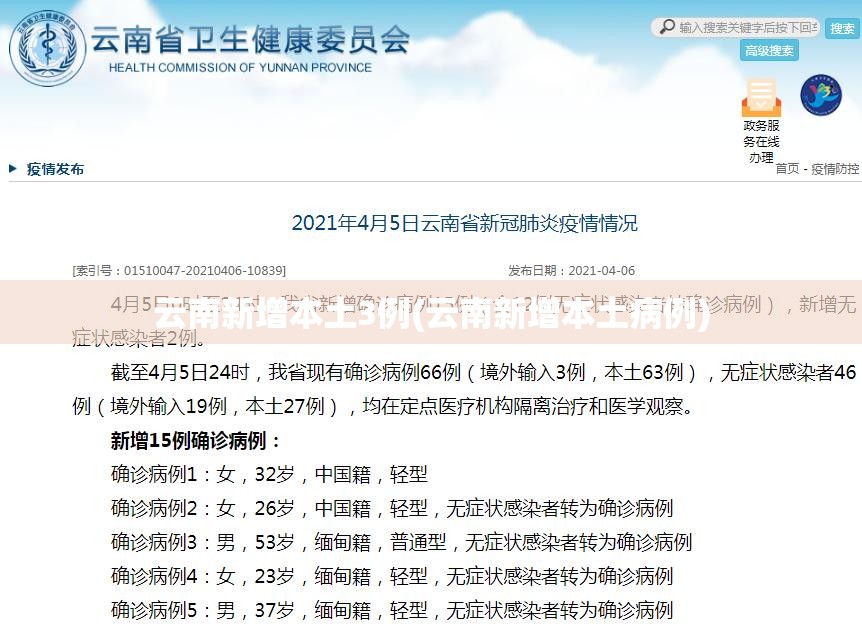Go to 首页 in breadcrumb
This screenshot has width=862, height=624.
coord(787,168)
